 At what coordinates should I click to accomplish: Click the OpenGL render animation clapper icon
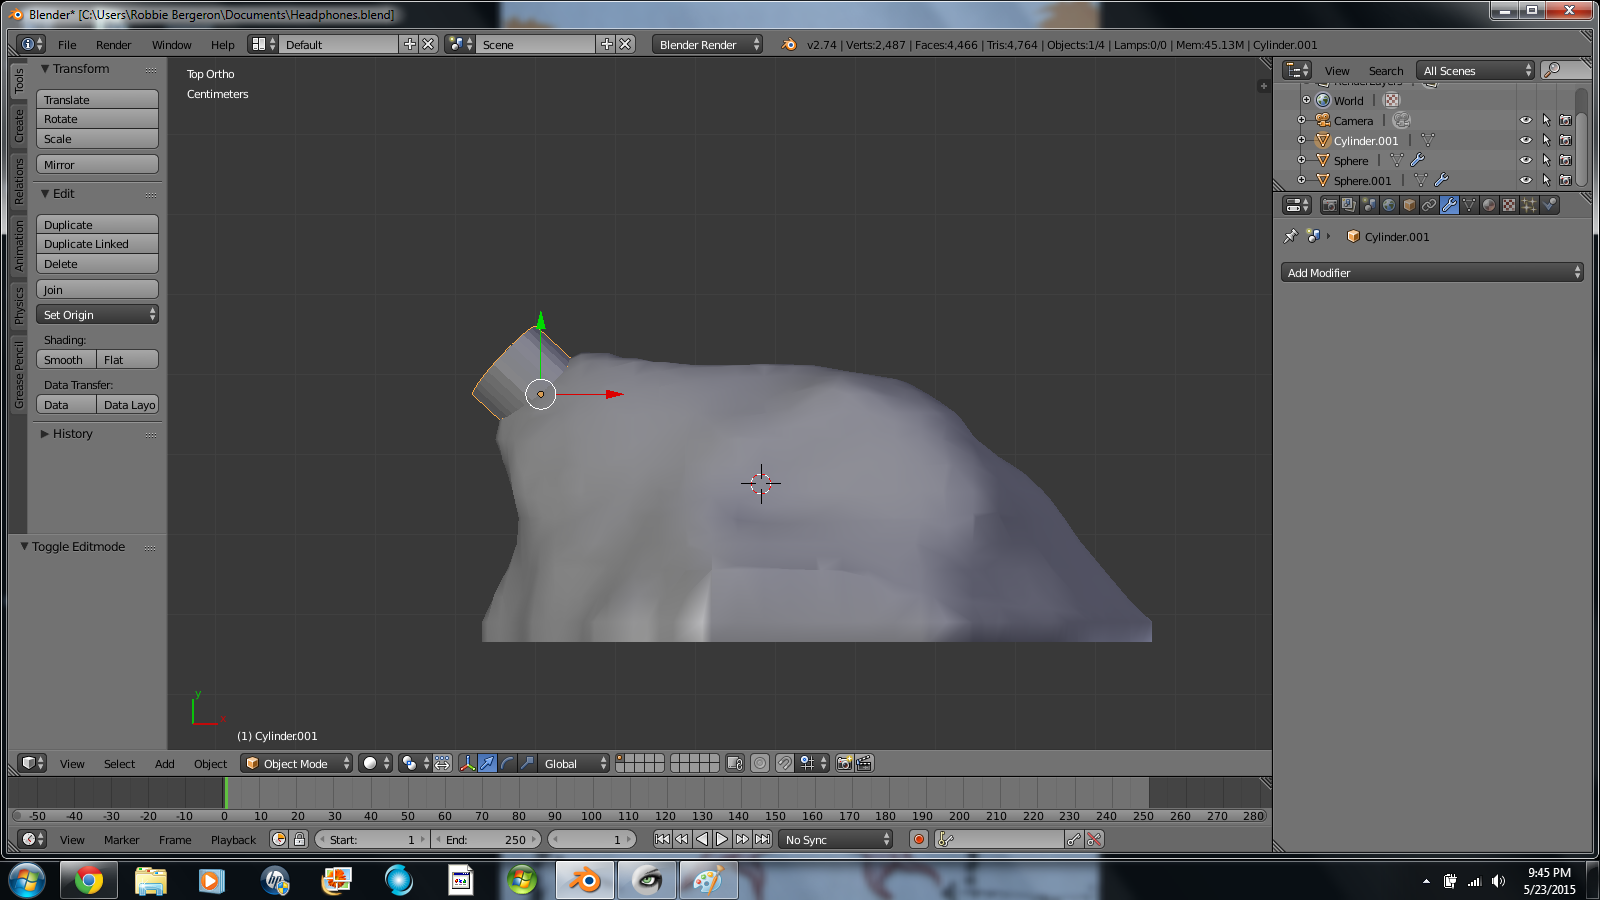pyautogui.click(x=865, y=763)
